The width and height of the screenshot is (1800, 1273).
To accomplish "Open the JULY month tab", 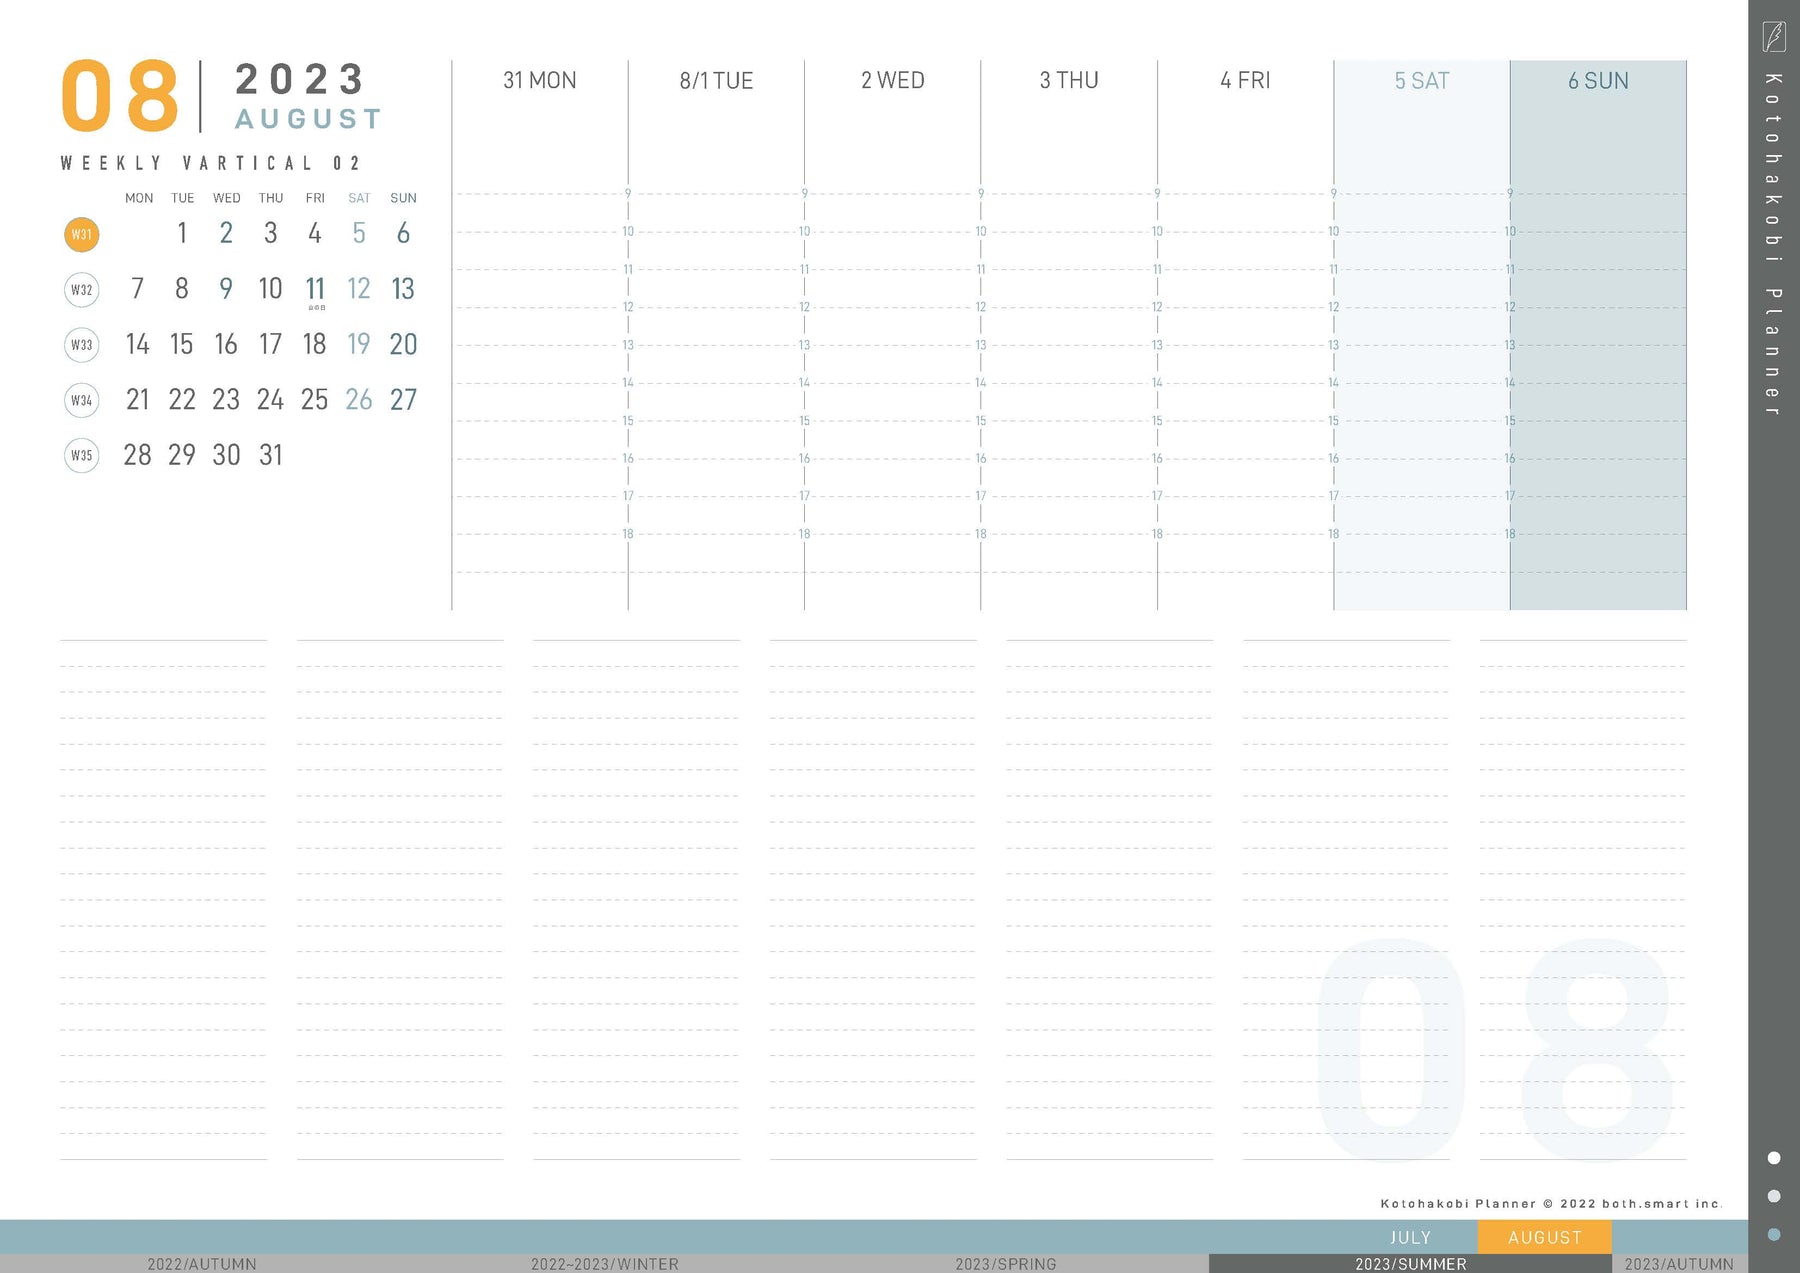I will pos(1410,1237).
